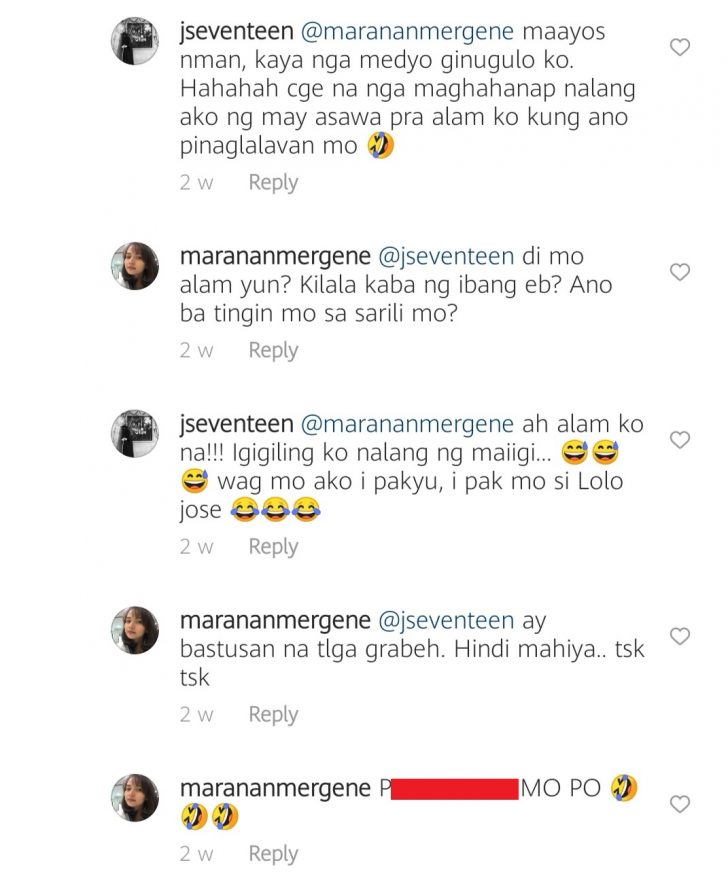Viewport: 728px width, 880px height.
Task: Like marananmergene's 'bastusan na tlga' comment
Action: pos(680,636)
